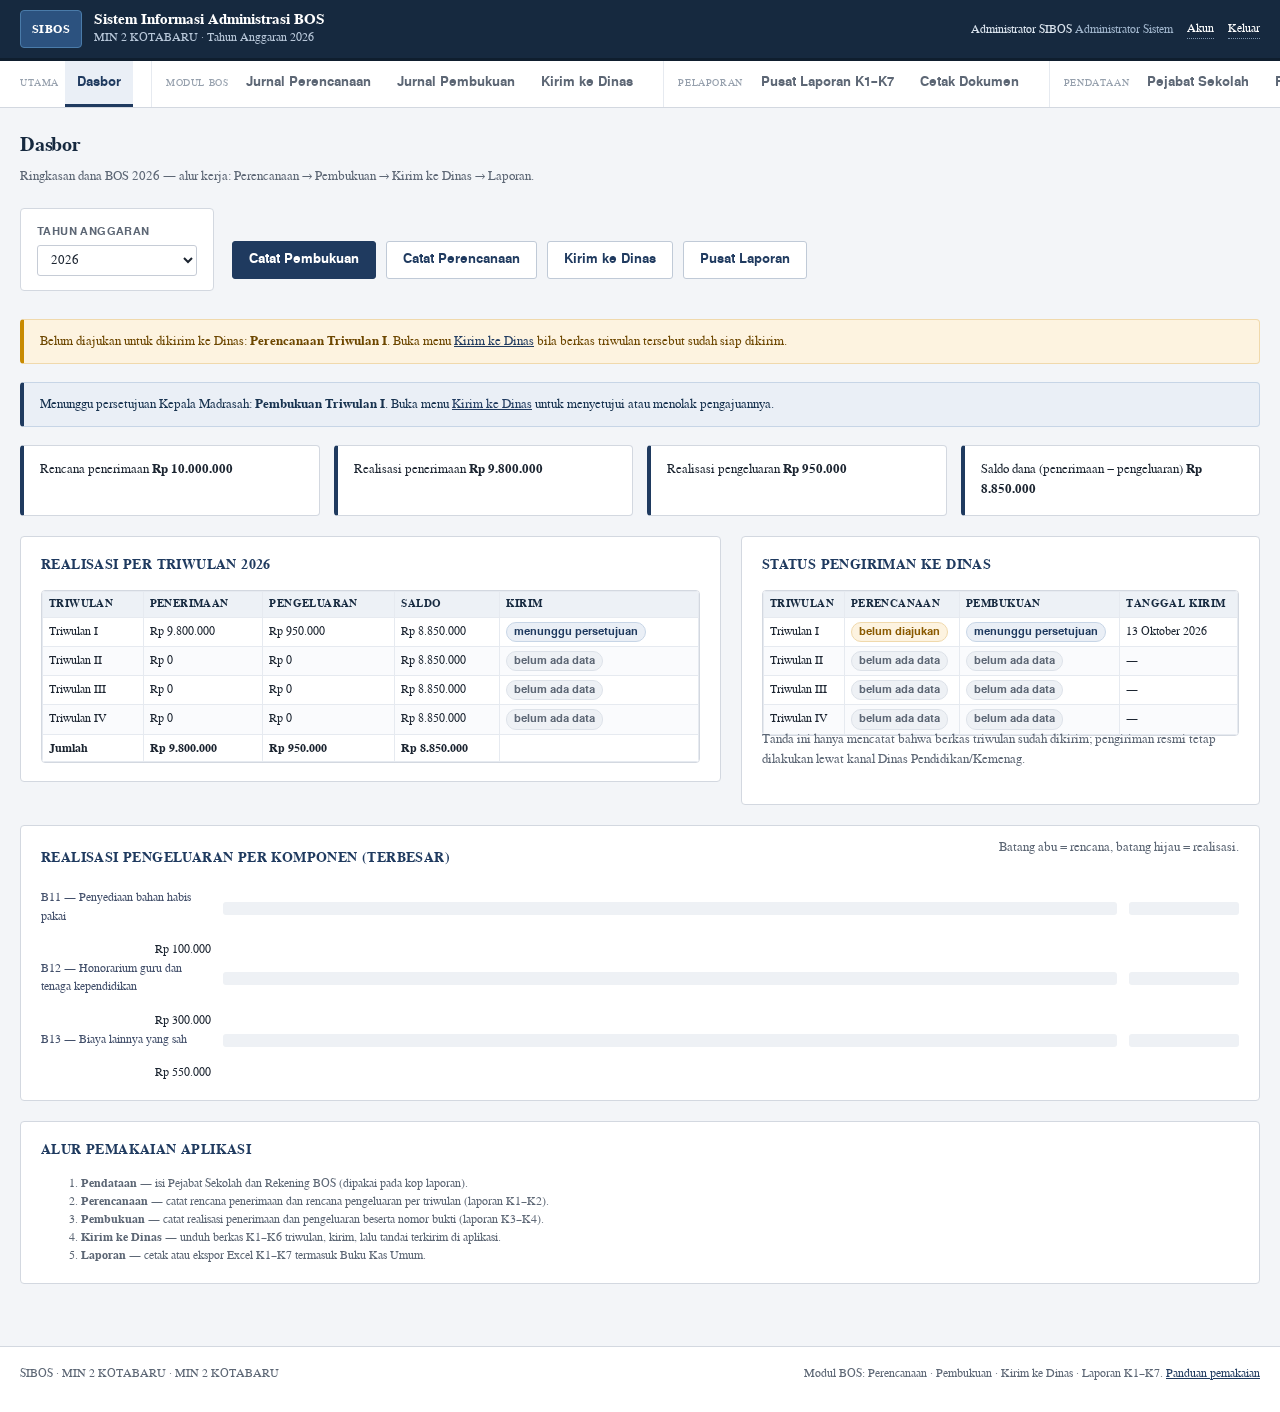Open Pusat Laporan K1–K7 menu

pos(828,82)
